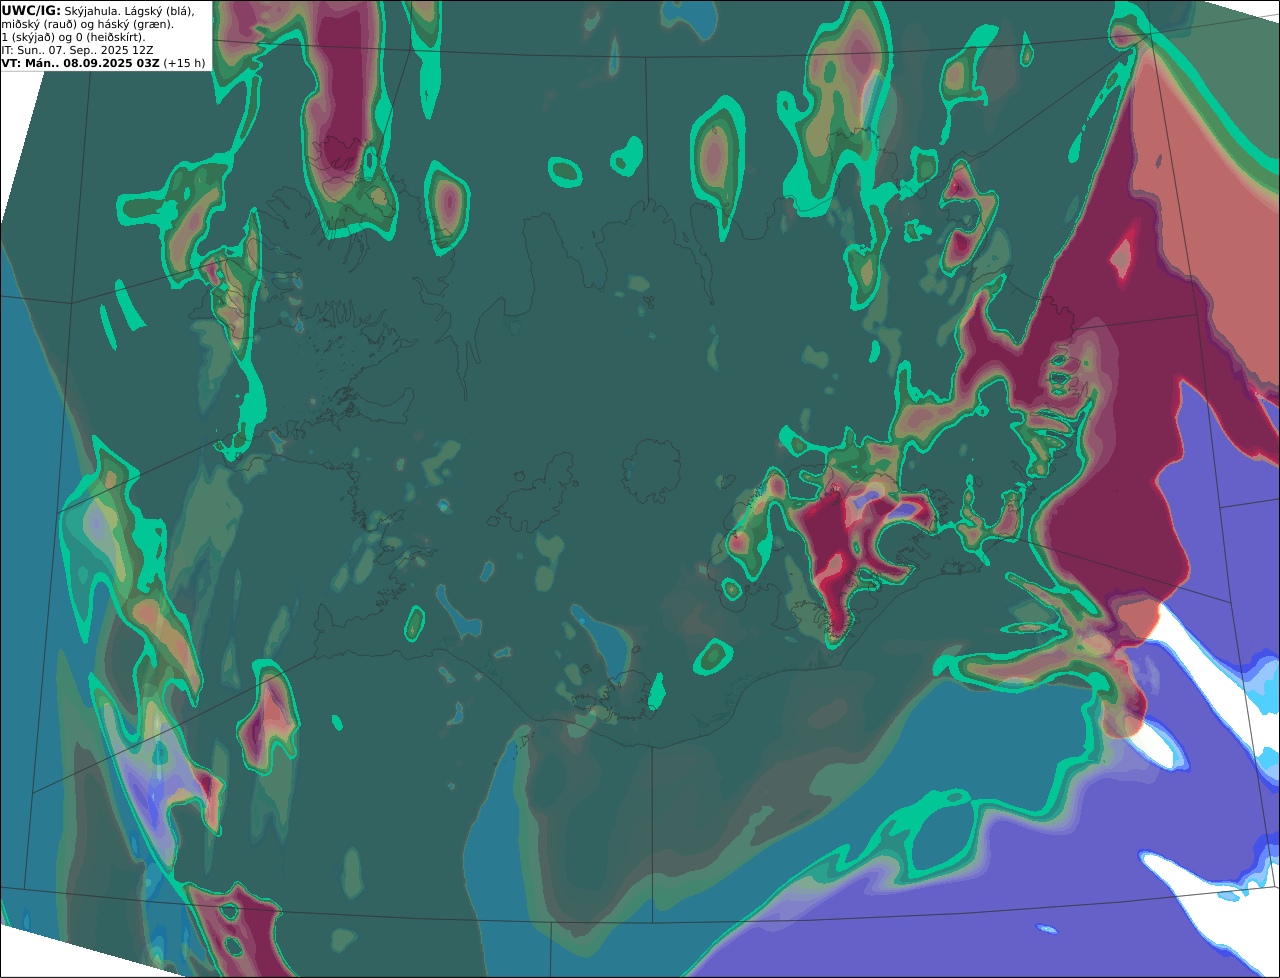The height and width of the screenshot is (978, 1280).
Task: Click the 'UWC/IG:' bold heading
Action: (31, 11)
